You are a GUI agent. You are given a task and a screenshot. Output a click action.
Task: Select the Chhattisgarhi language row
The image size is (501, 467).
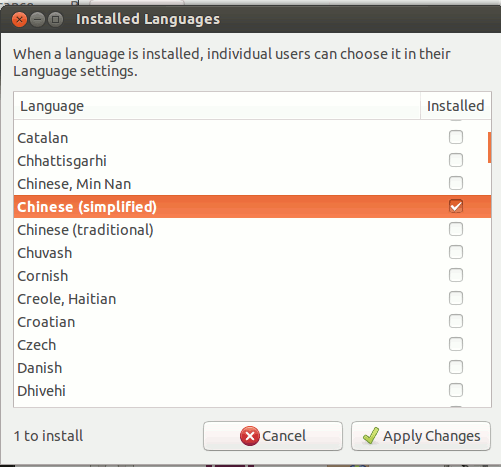(252, 161)
